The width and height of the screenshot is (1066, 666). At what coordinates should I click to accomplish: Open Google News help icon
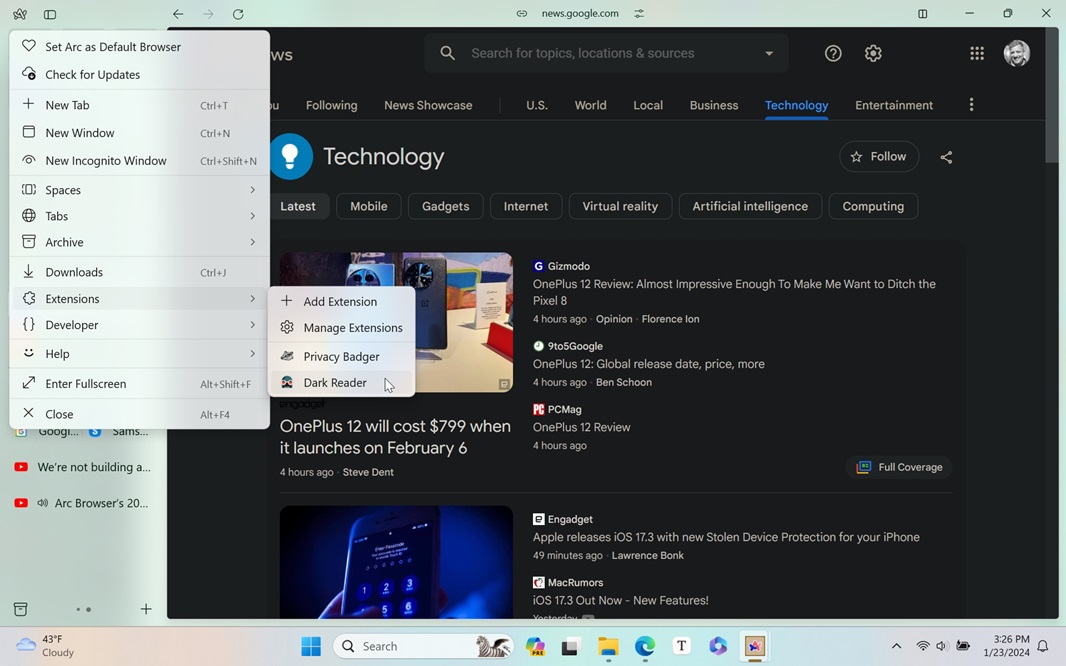(833, 54)
